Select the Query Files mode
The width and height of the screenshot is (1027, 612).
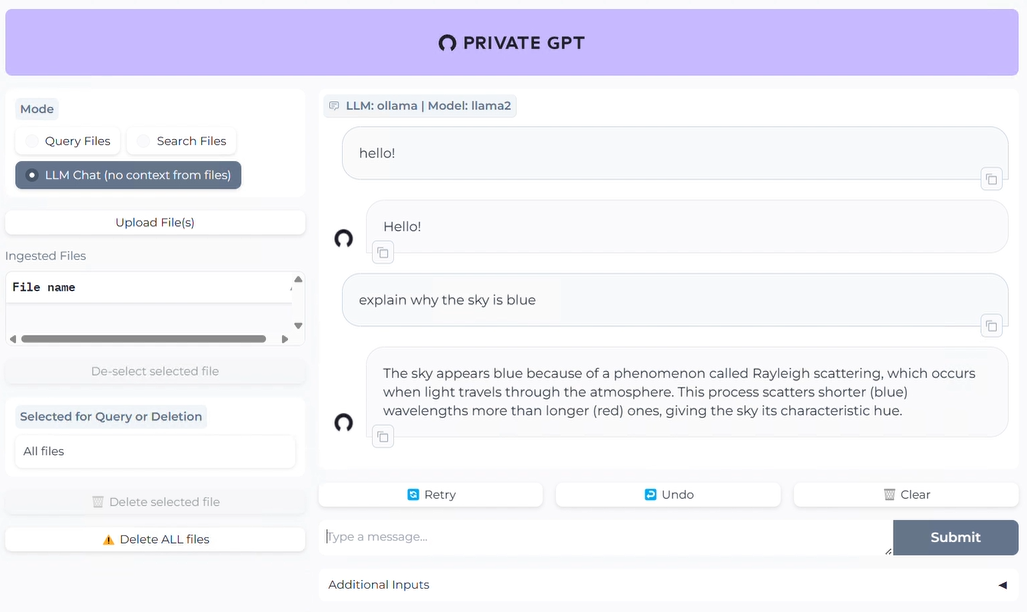[67, 141]
